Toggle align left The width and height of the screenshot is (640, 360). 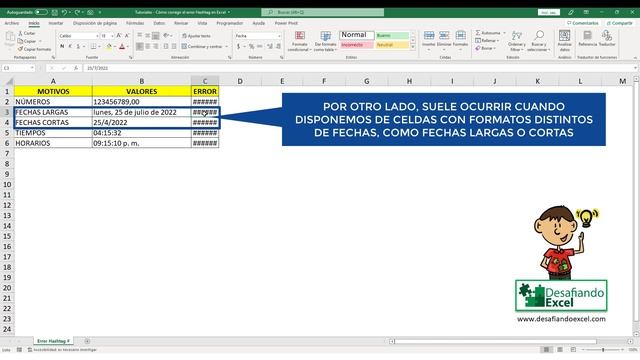pyautogui.click(x=140, y=47)
